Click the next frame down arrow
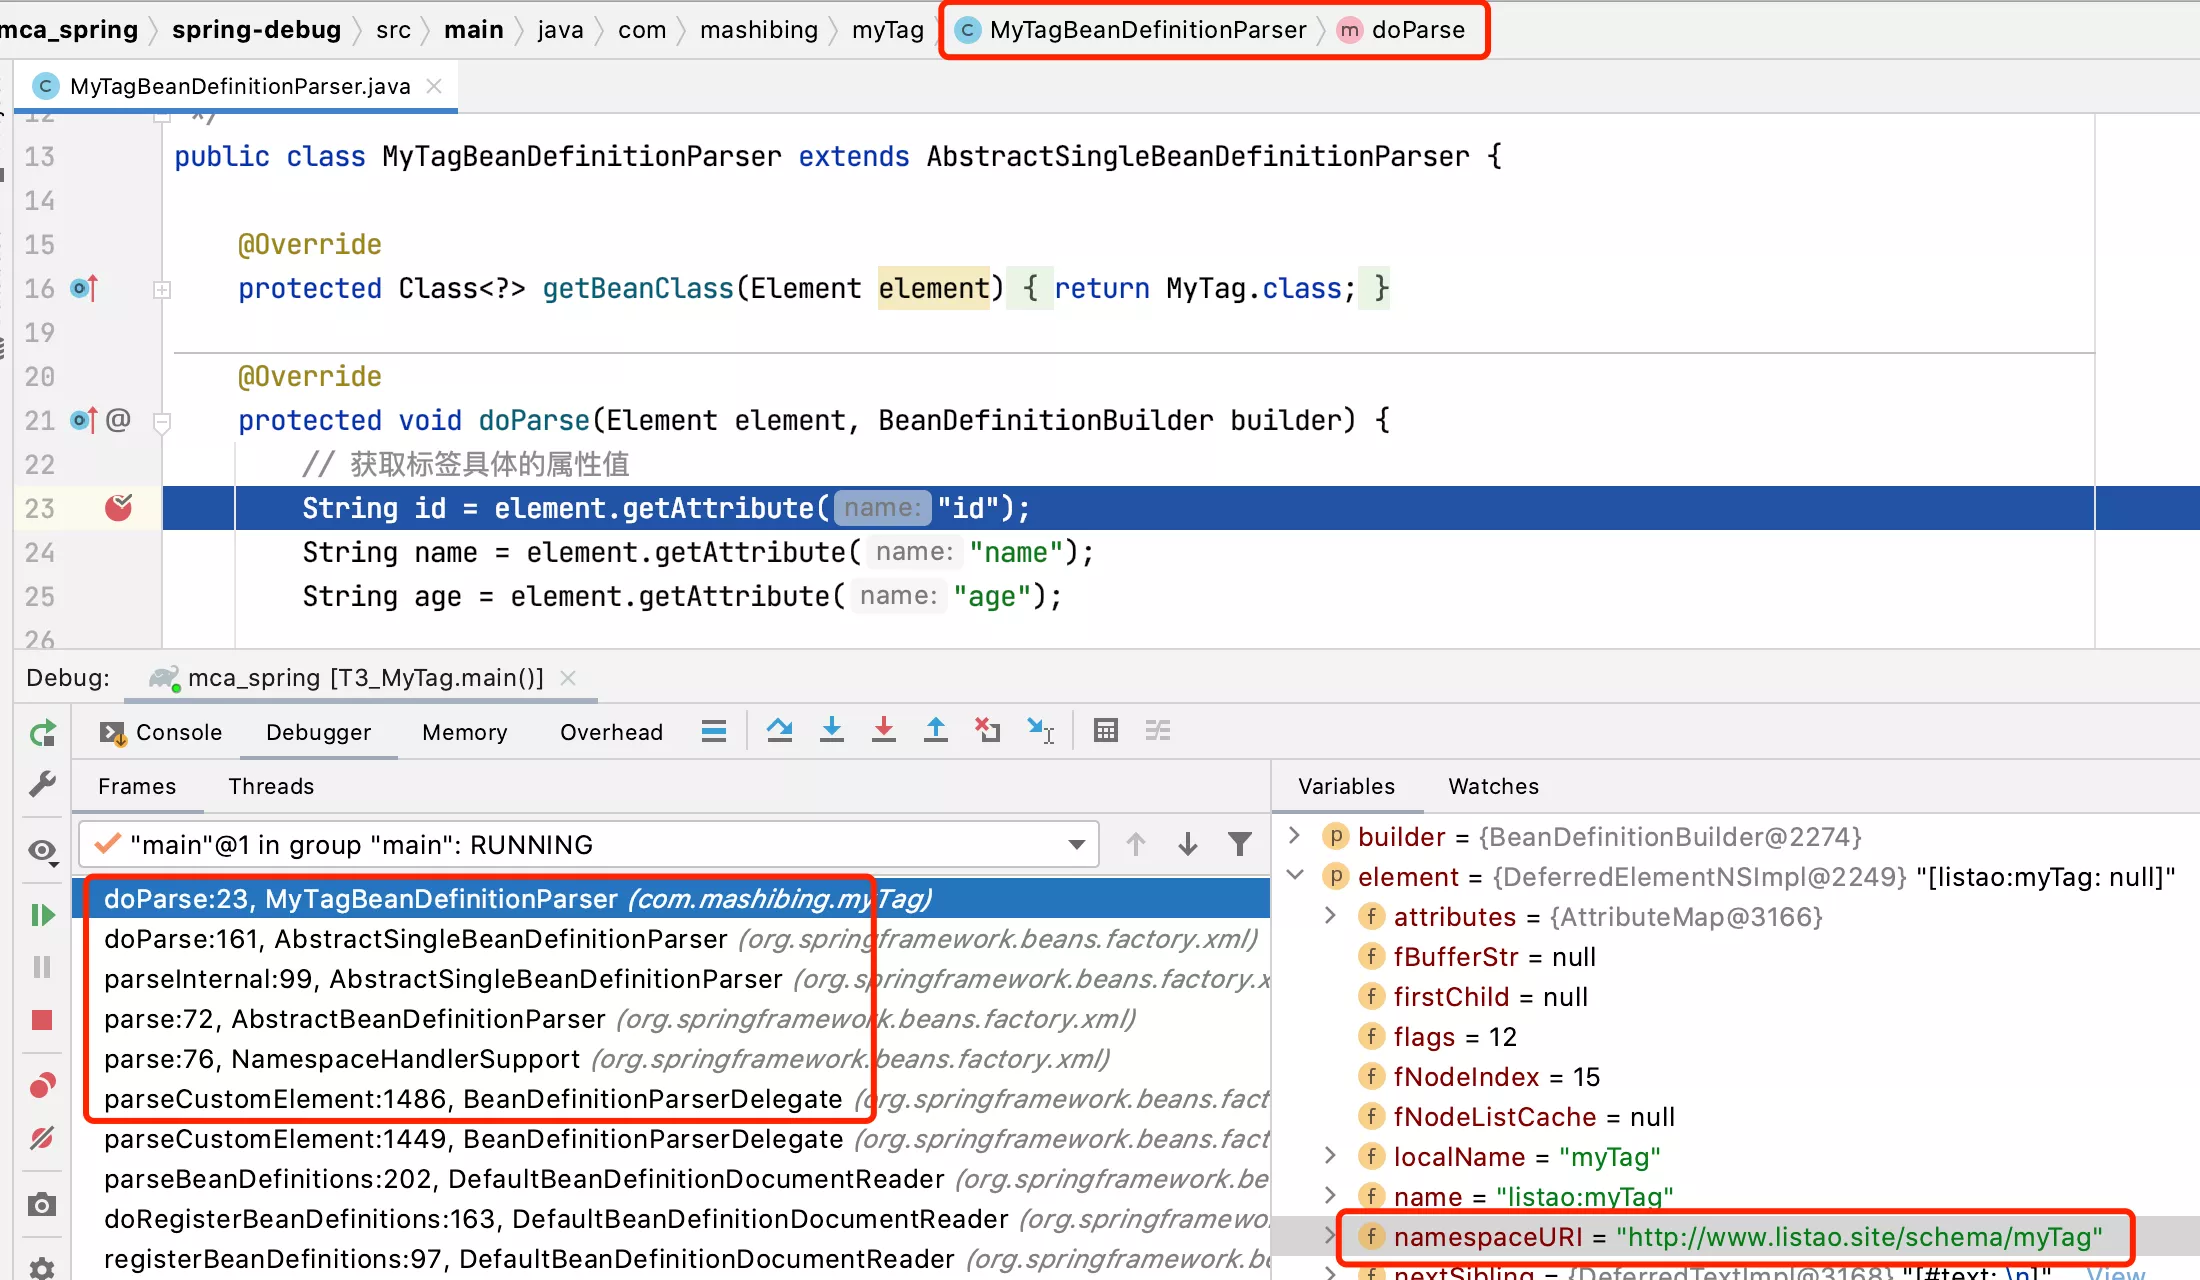 1187,845
